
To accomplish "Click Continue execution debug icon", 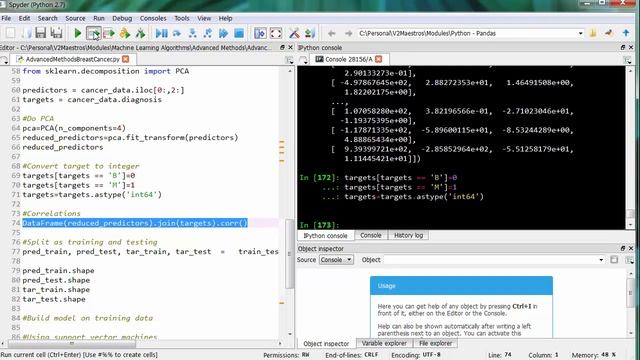I will (223, 33).
